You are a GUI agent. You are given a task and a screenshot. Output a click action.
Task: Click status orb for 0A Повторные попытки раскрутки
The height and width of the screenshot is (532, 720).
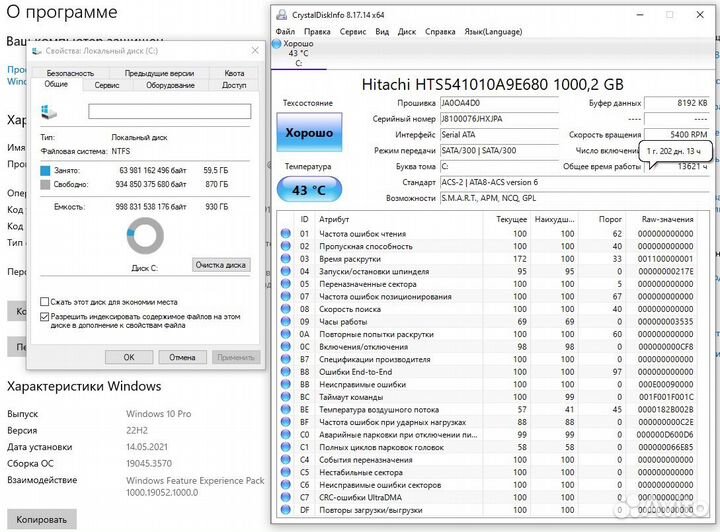click(286, 334)
